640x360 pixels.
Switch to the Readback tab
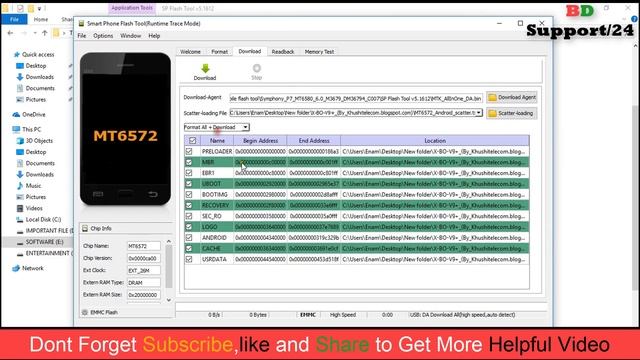pos(283,52)
